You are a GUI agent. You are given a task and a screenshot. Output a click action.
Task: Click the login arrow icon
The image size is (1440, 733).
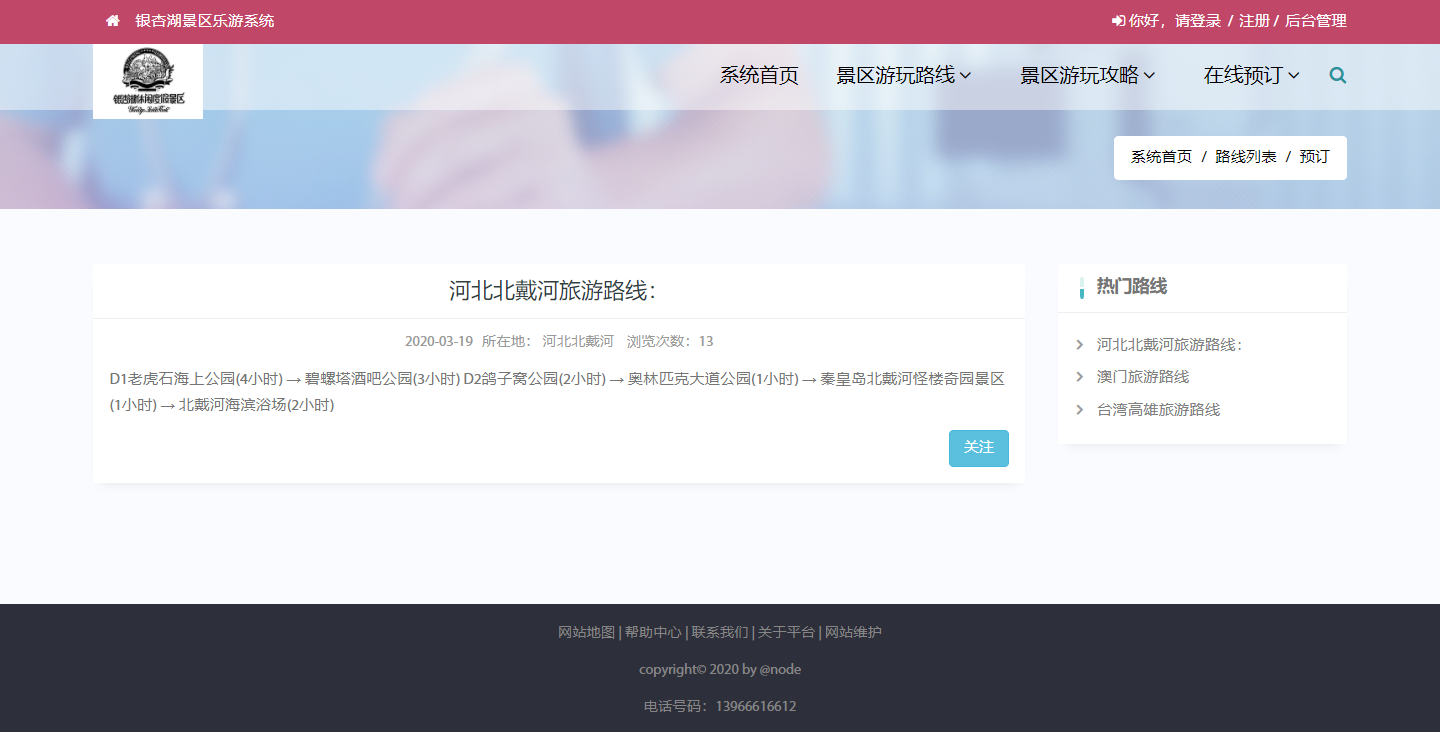(x=1118, y=21)
